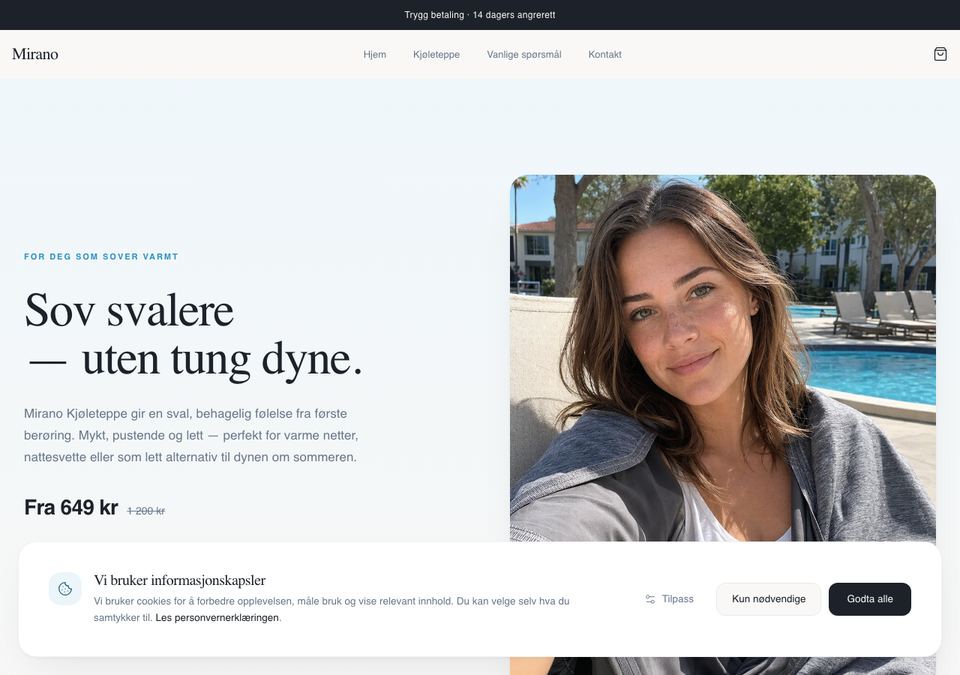The height and width of the screenshot is (675, 960).
Task: Click the sliders icon beside Tilpass
Action: coord(650,599)
